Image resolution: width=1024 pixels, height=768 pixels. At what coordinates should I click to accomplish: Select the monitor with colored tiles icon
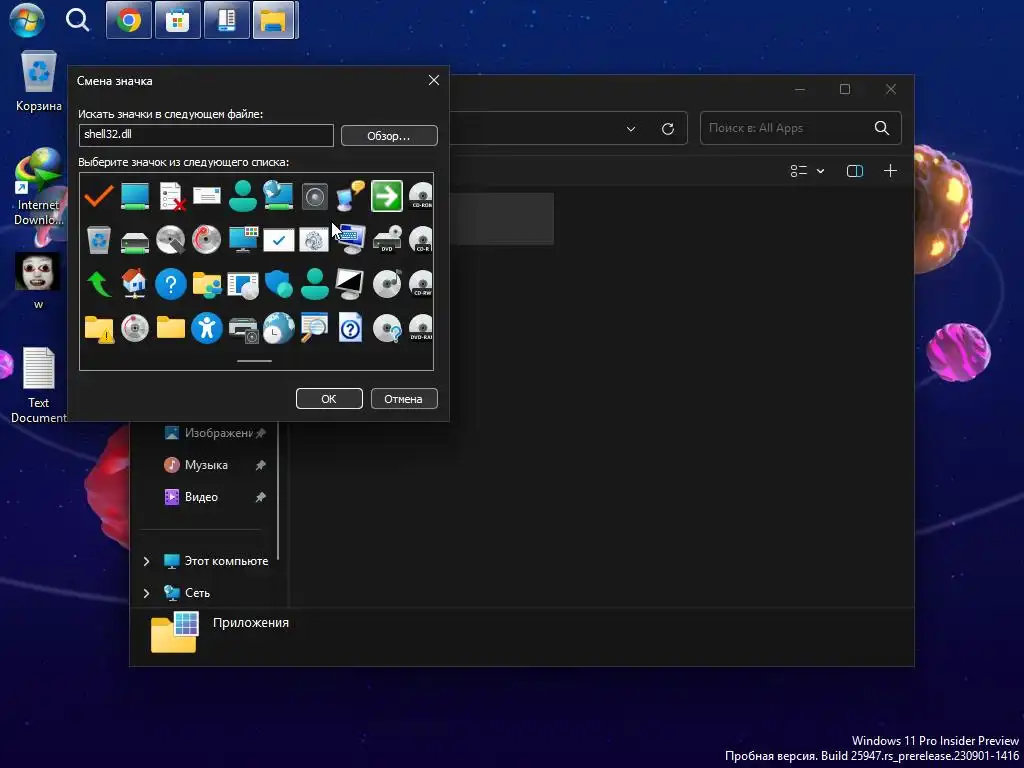(243, 240)
